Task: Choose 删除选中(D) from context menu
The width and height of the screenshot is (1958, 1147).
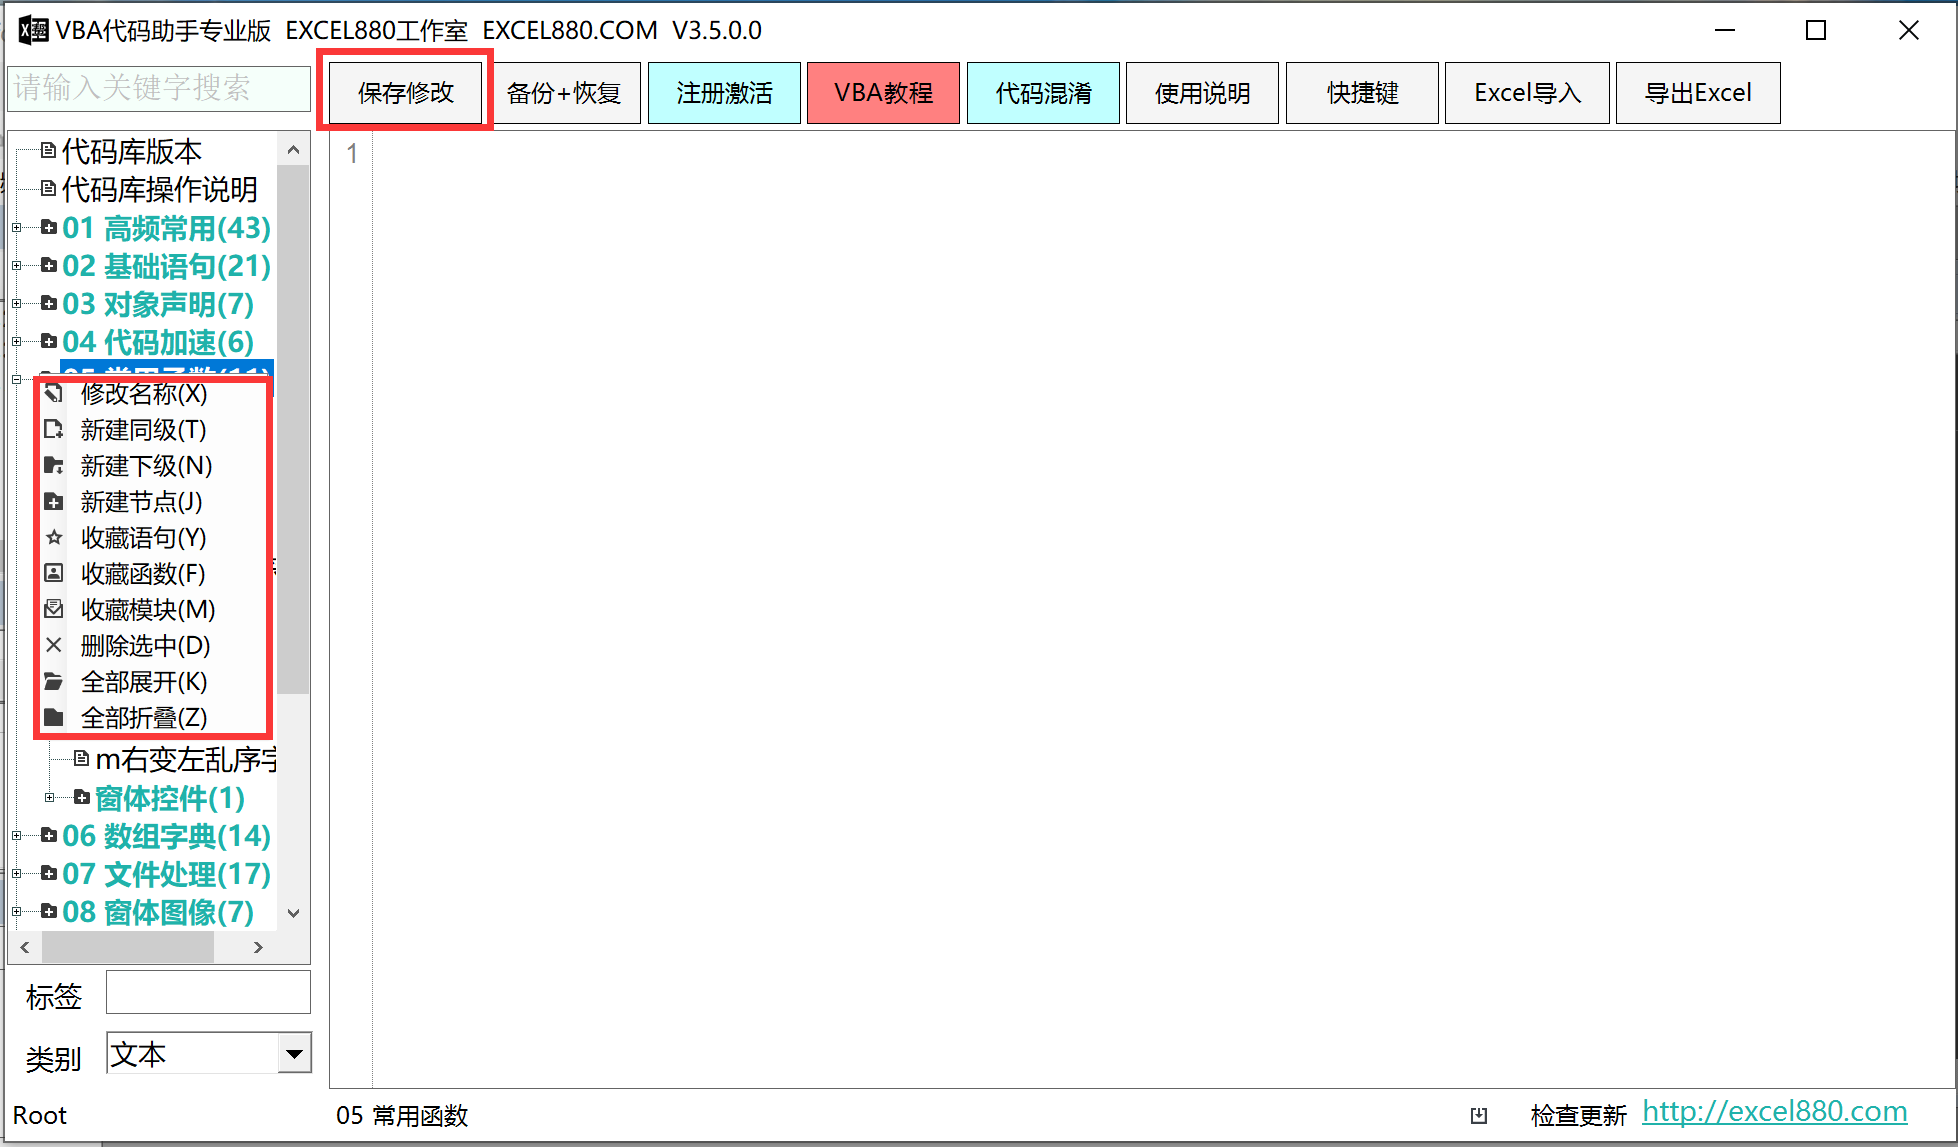Action: pos(153,646)
